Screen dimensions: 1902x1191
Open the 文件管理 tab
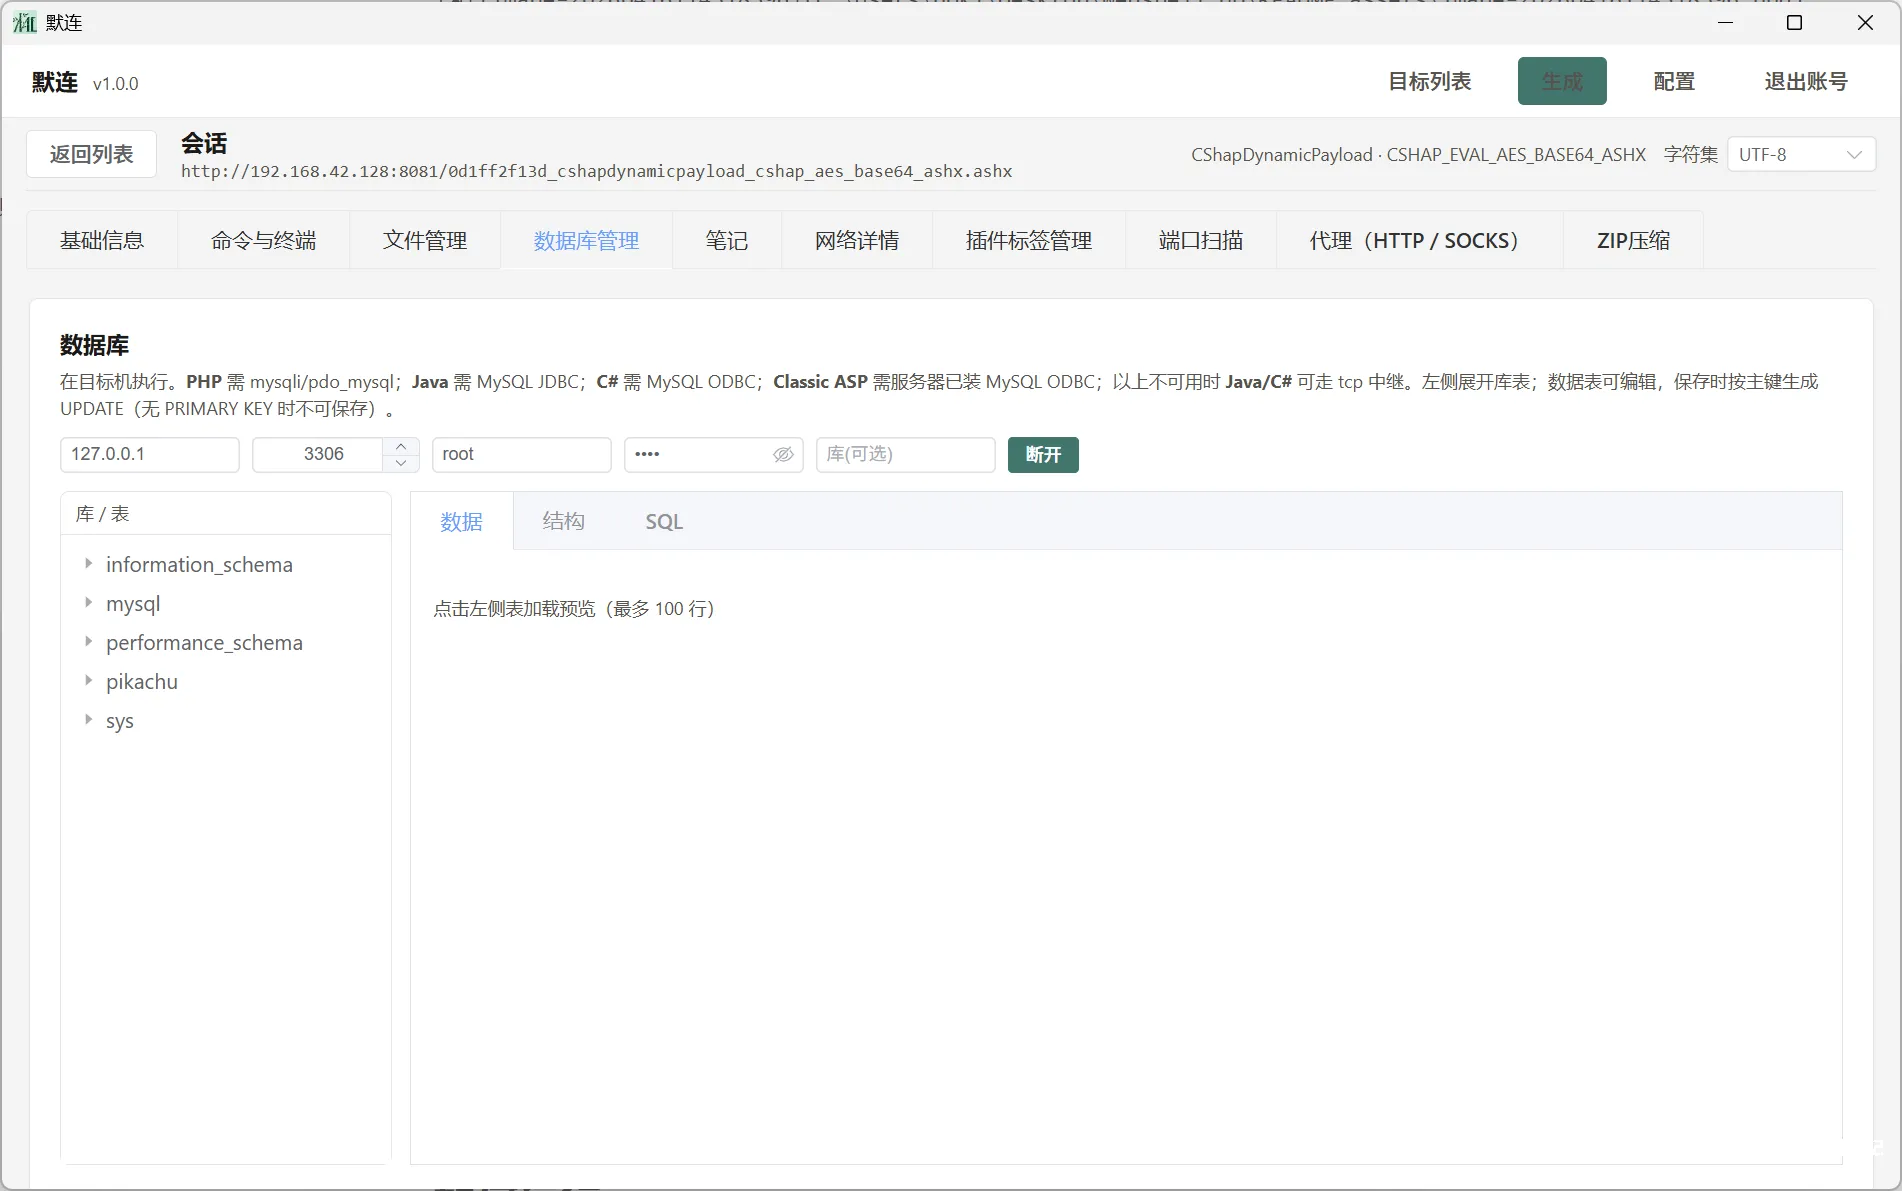[424, 240]
